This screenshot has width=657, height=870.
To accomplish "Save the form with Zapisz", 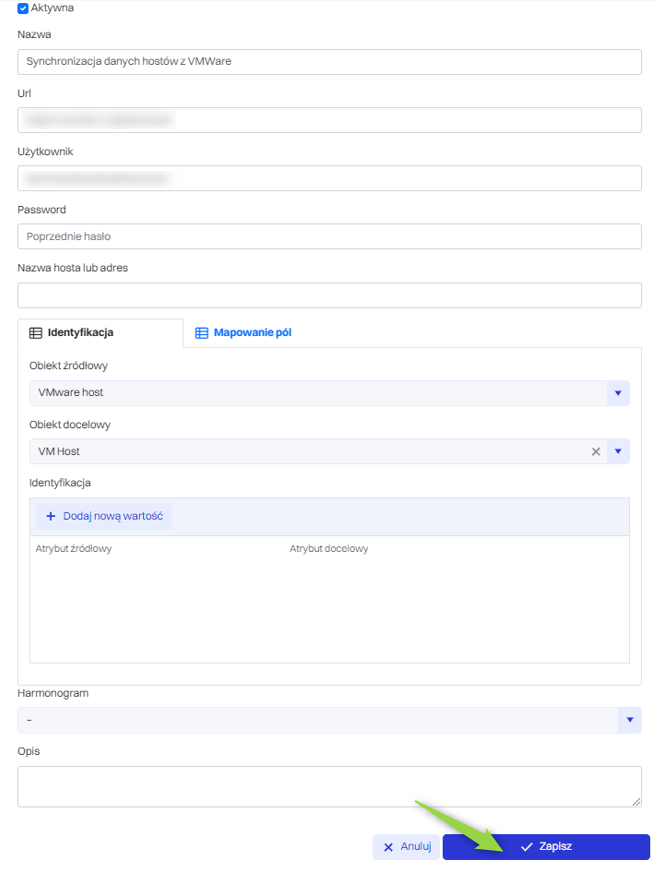I will [x=546, y=847].
